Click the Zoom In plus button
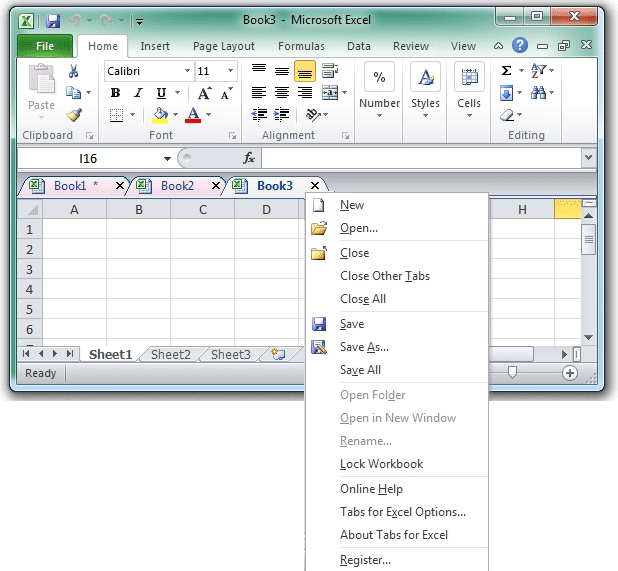618x571 pixels. click(570, 373)
